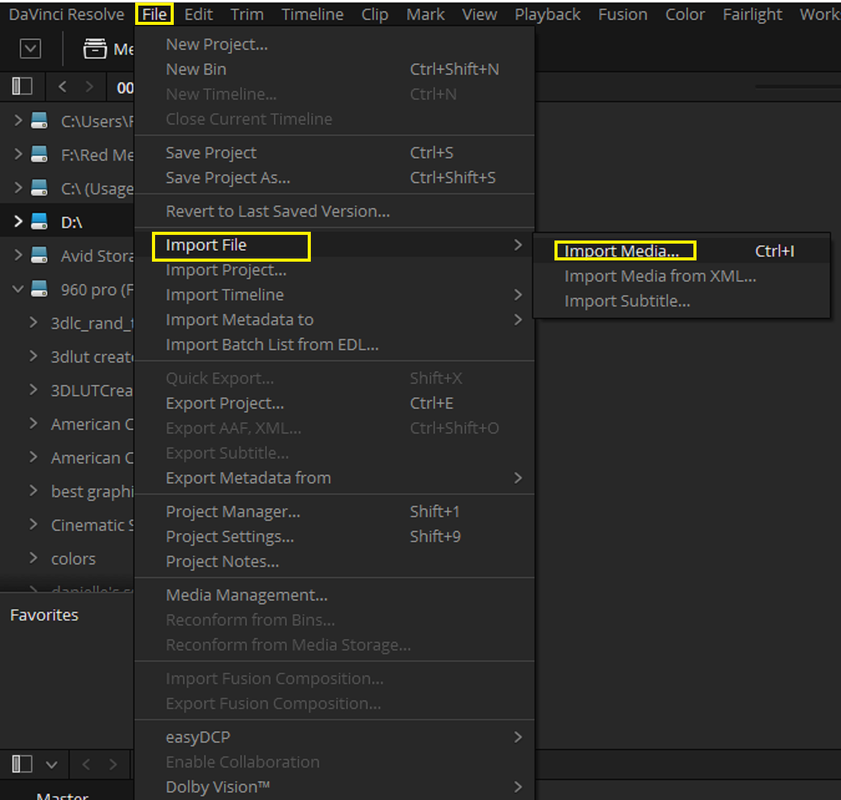Open the easyDCP submenu
This screenshot has height=800, width=841.
(x=335, y=737)
